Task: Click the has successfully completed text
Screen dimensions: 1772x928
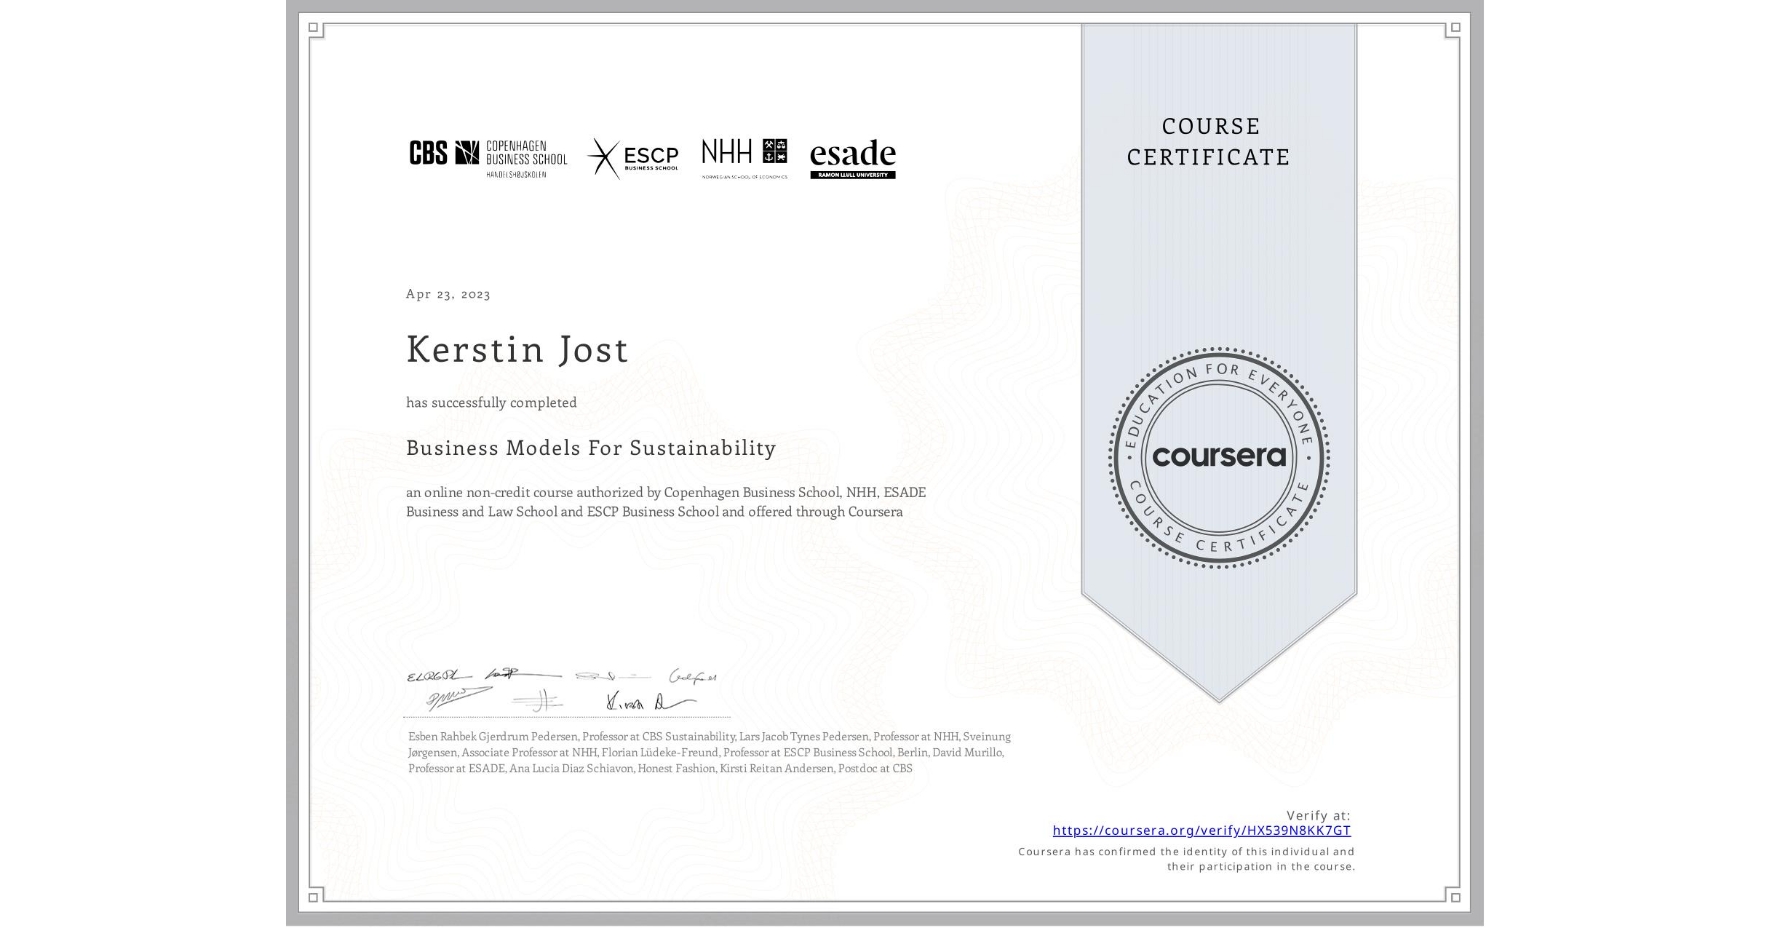Action: [491, 402]
